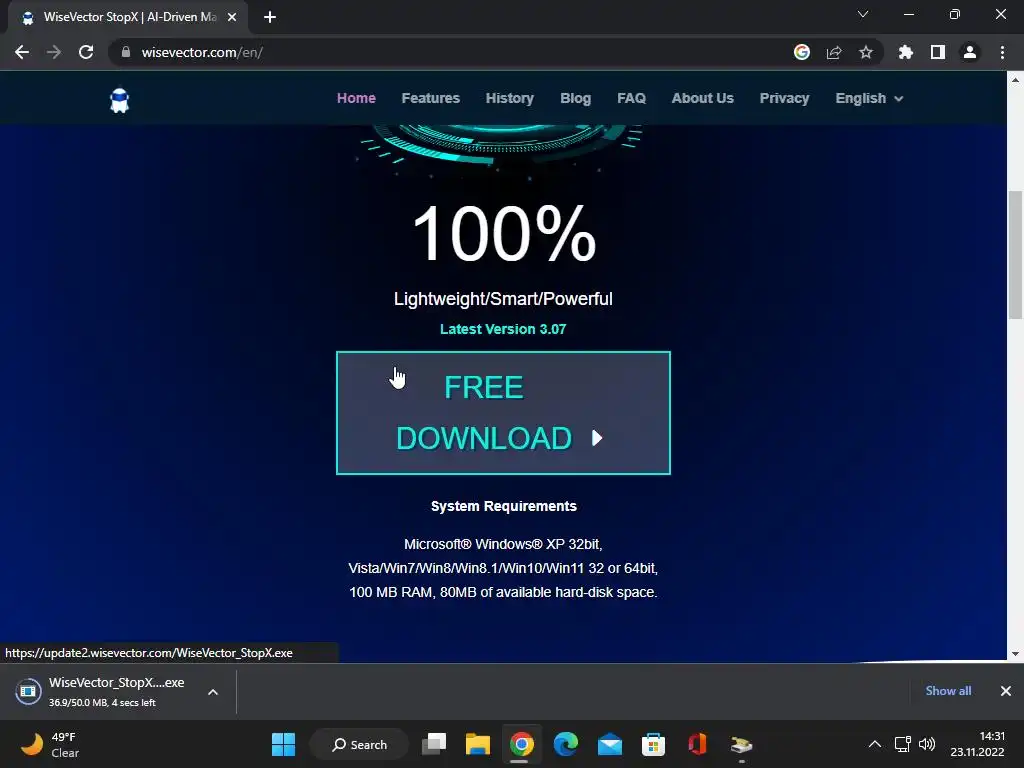Image resolution: width=1024 pixels, height=768 pixels.
Task: Close the downloads bar
Action: coord(1006,691)
